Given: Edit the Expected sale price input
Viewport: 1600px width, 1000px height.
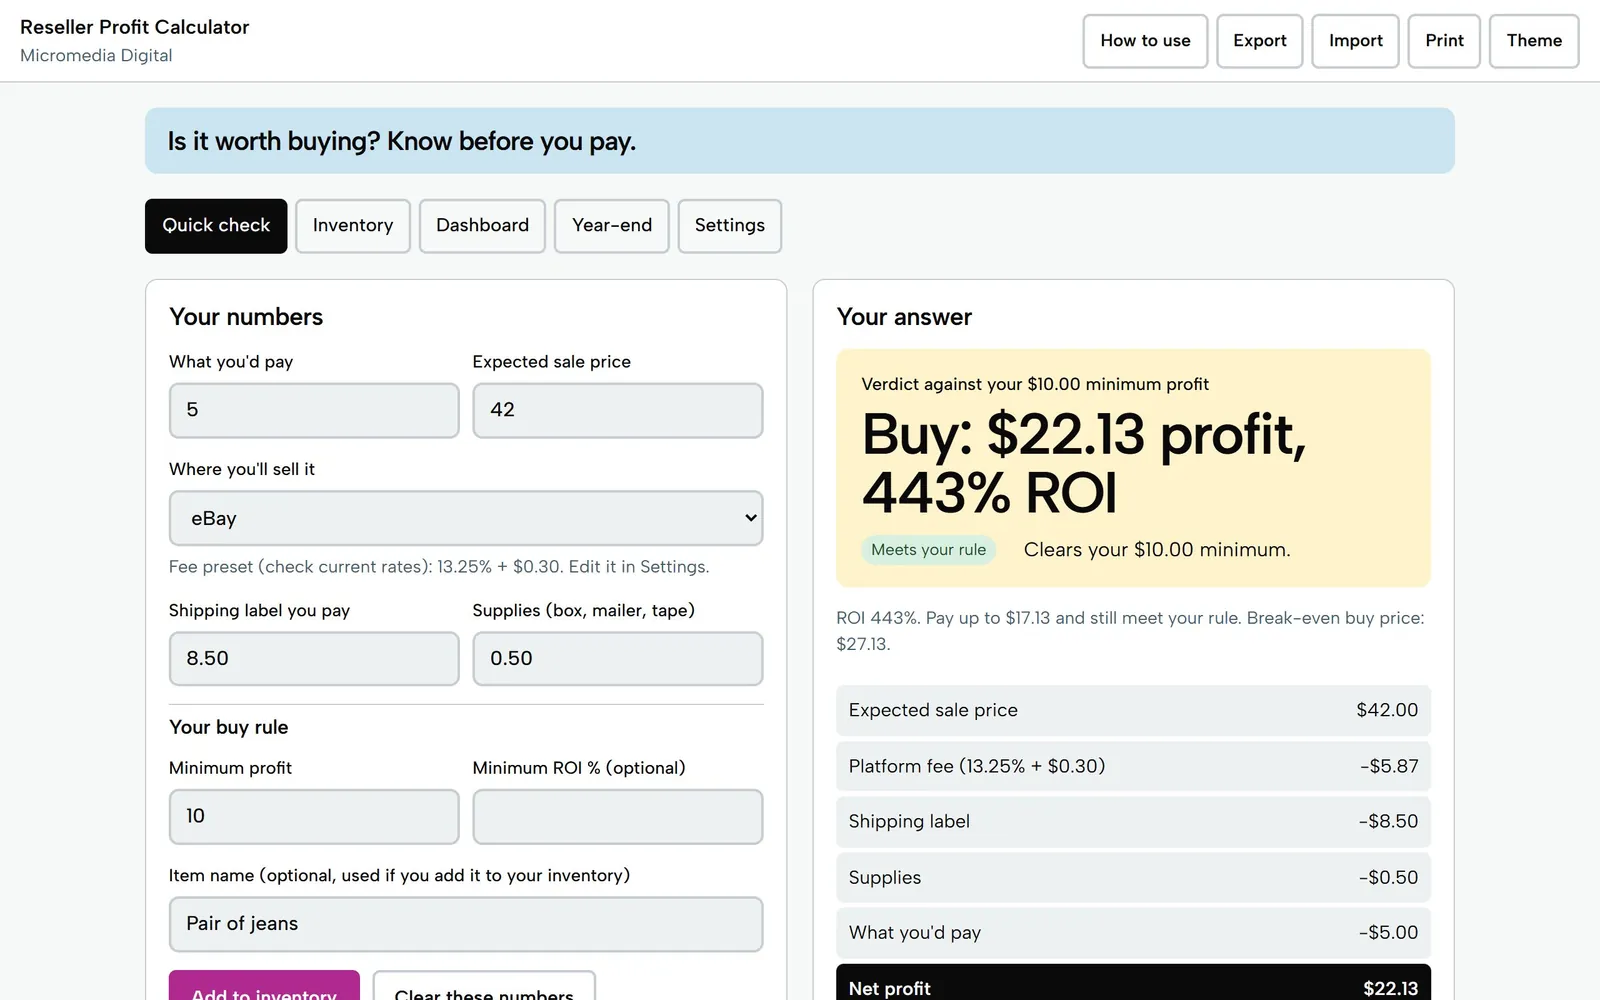Looking at the screenshot, I should (x=618, y=410).
